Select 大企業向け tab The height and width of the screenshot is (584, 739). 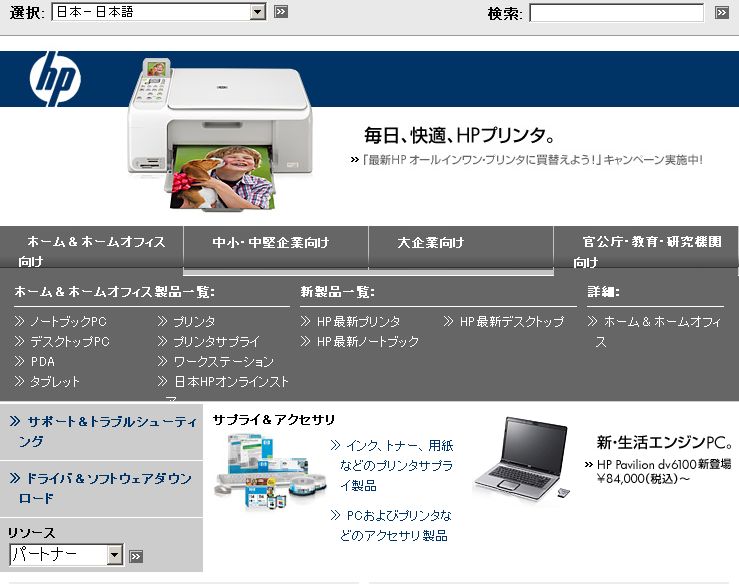[x=461, y=247]
